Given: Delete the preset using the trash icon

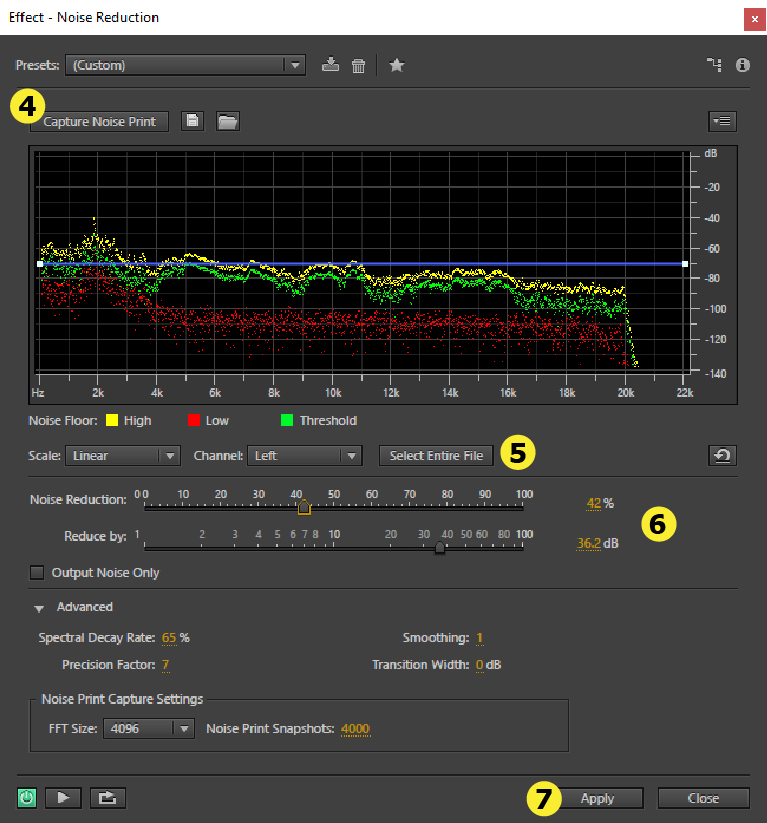Looking at the screenshot, I should (358, 65).
